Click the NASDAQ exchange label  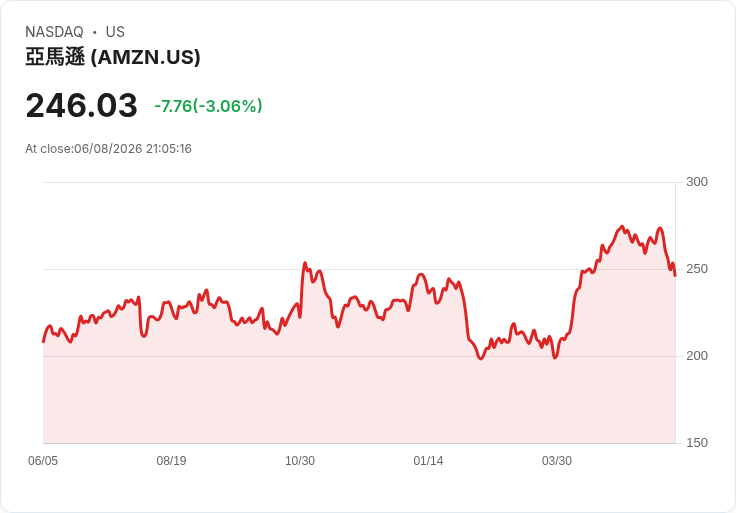pyautogui.click(x=54, y=32)
